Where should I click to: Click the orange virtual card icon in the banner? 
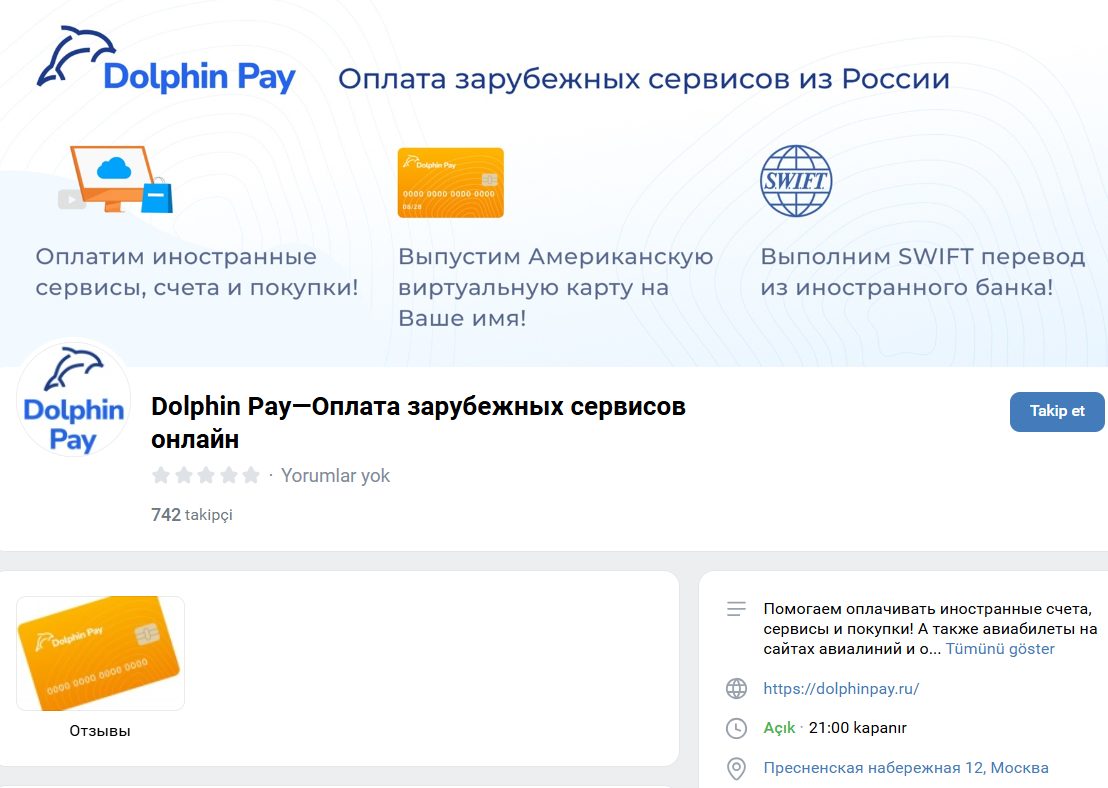click(x=450, y=183)
